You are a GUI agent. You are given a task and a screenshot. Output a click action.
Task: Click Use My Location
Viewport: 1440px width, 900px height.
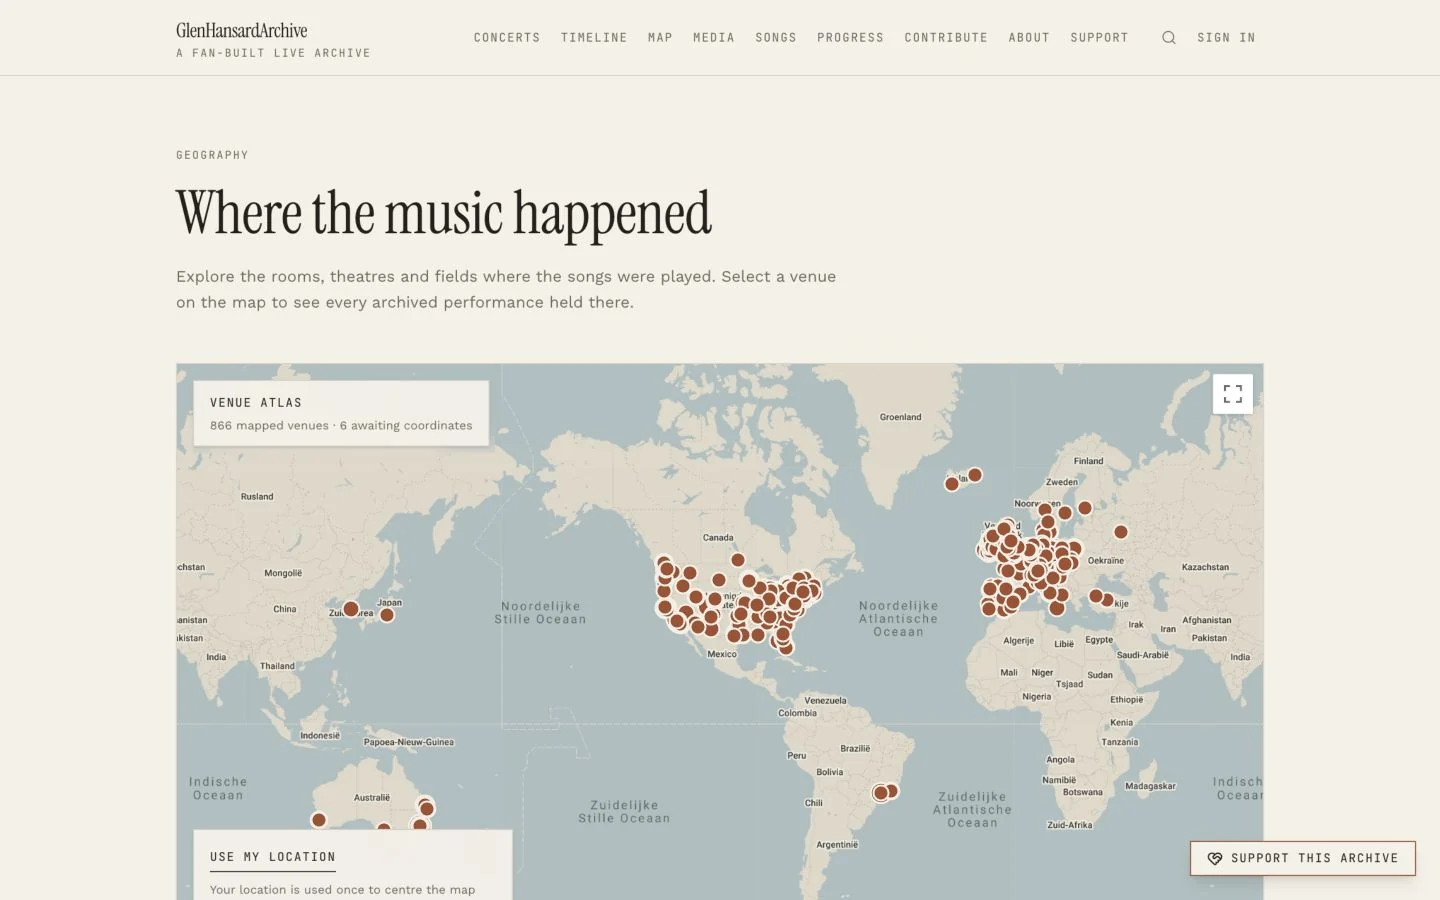(273, 857)
